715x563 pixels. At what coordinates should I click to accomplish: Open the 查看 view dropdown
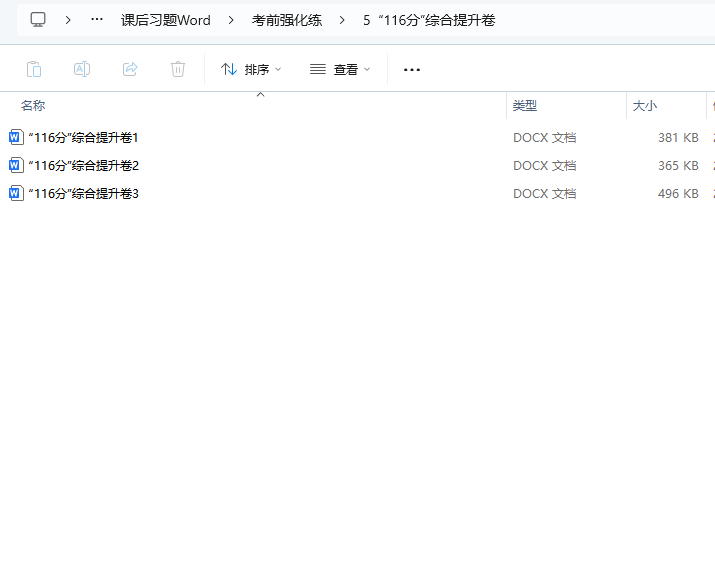(x=340, y=69)
